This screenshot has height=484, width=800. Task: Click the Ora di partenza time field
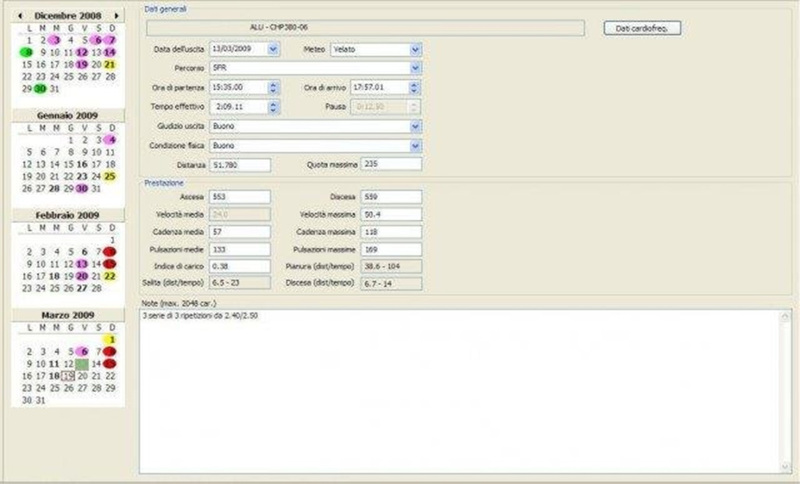coord(238,88)
